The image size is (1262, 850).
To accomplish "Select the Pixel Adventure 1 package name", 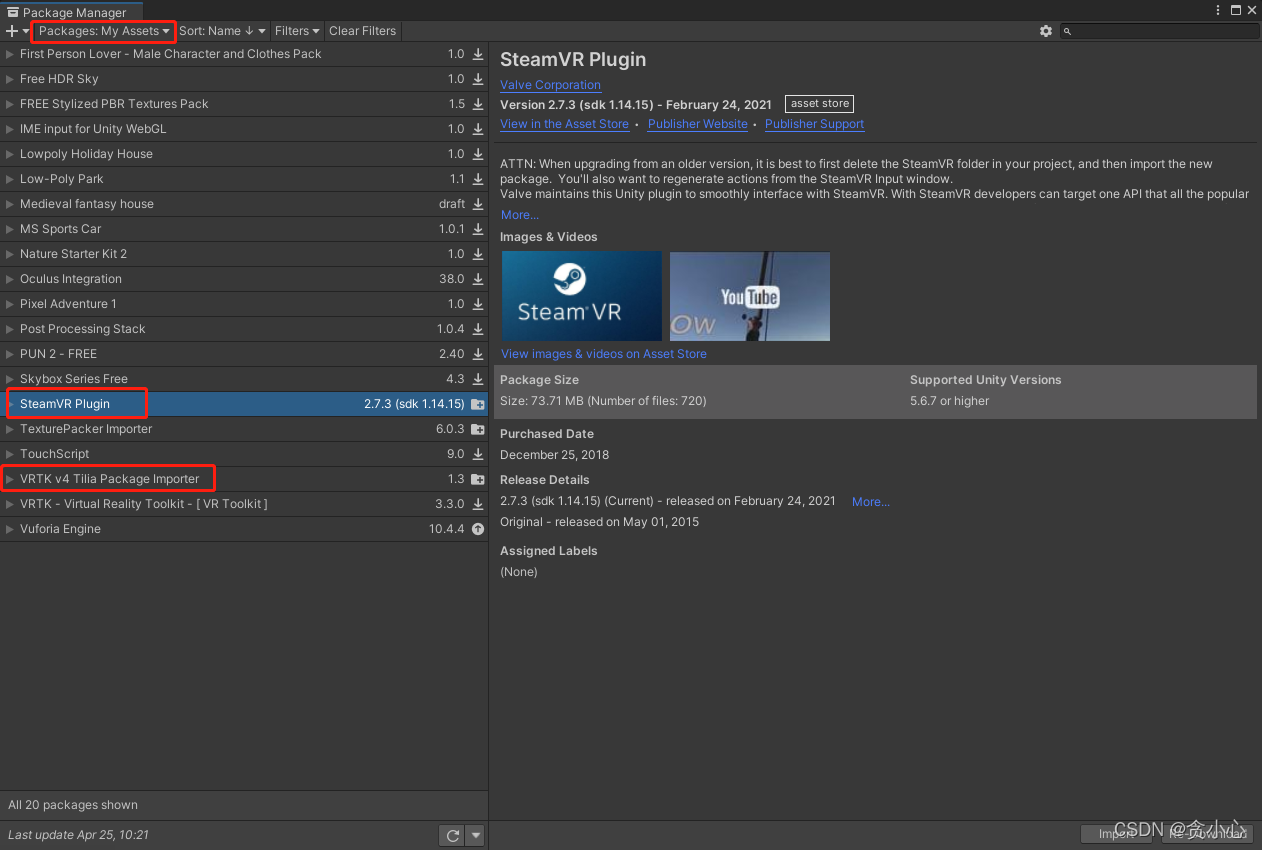I will coord(68,304).
